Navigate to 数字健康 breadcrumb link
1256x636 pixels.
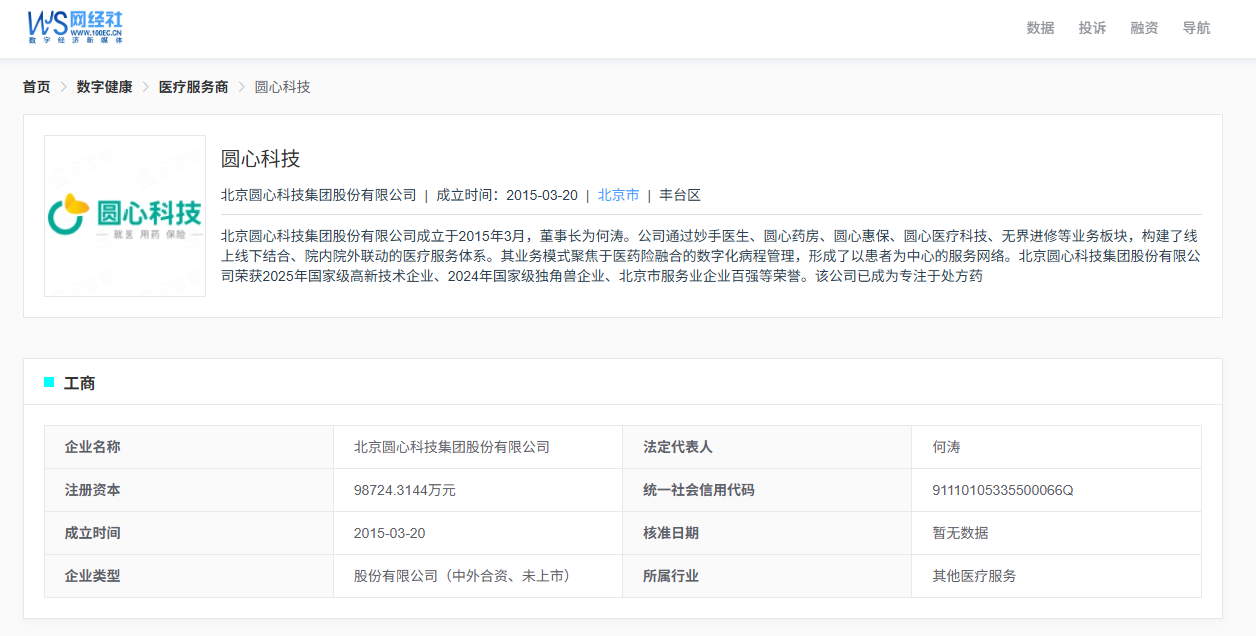click(104, 87)
